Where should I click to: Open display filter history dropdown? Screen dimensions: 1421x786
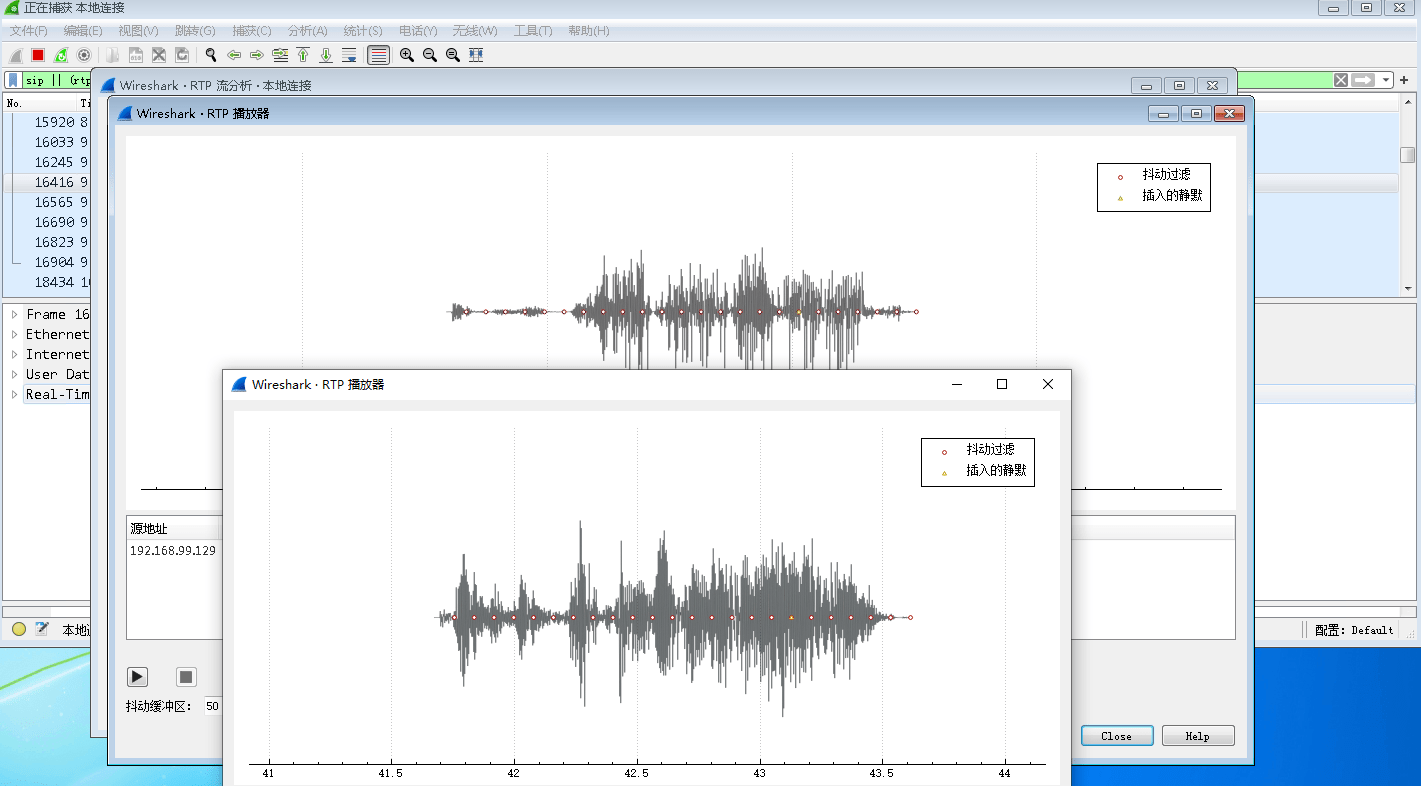(x=1387, y=80)
